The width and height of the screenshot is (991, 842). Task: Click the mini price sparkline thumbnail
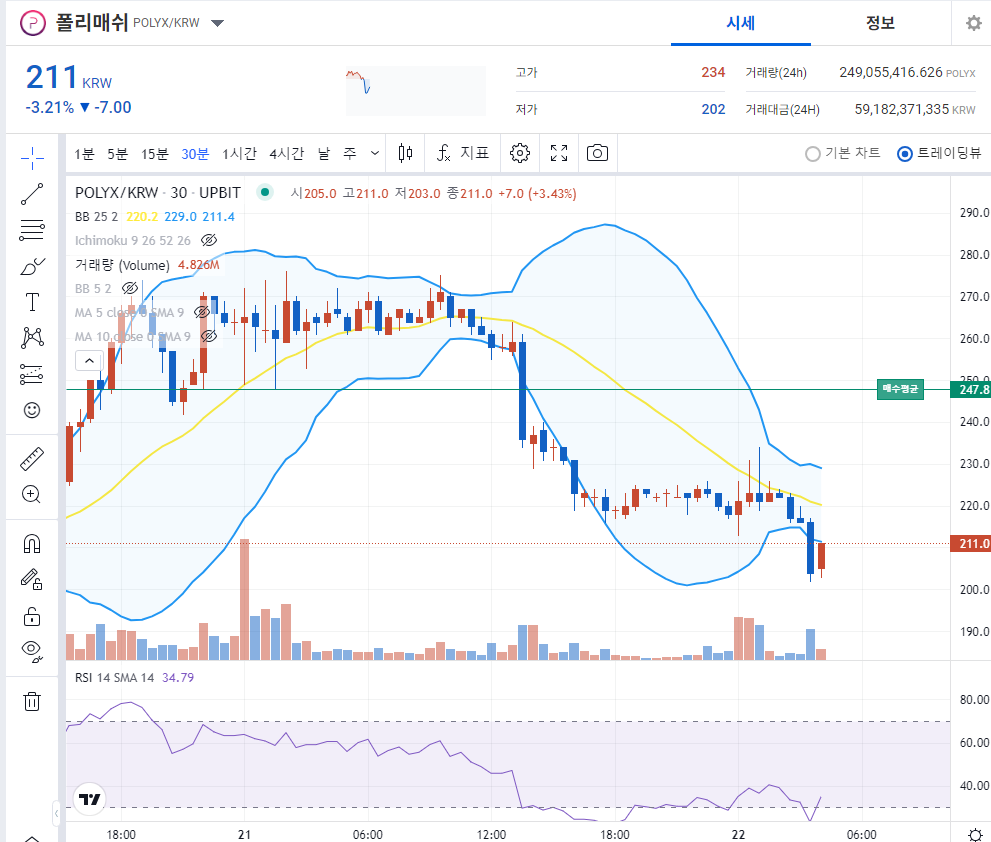click(416, 90)
